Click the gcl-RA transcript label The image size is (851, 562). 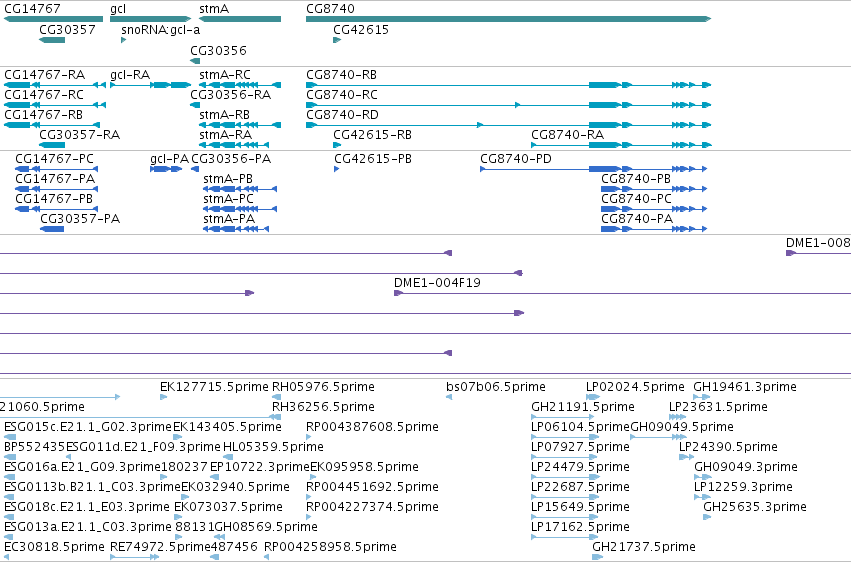coord(130,74)
